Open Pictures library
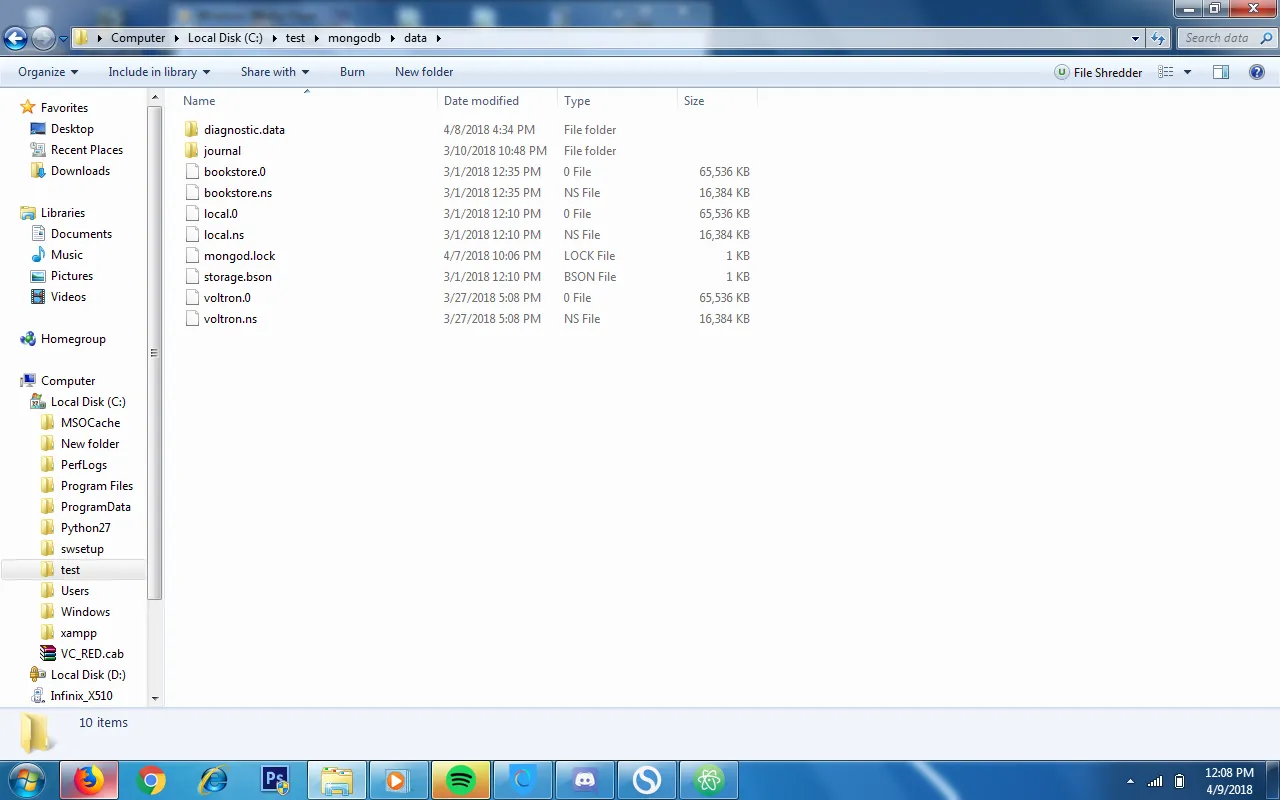The height and width of the screenshot is (800, 1280). 72,276
